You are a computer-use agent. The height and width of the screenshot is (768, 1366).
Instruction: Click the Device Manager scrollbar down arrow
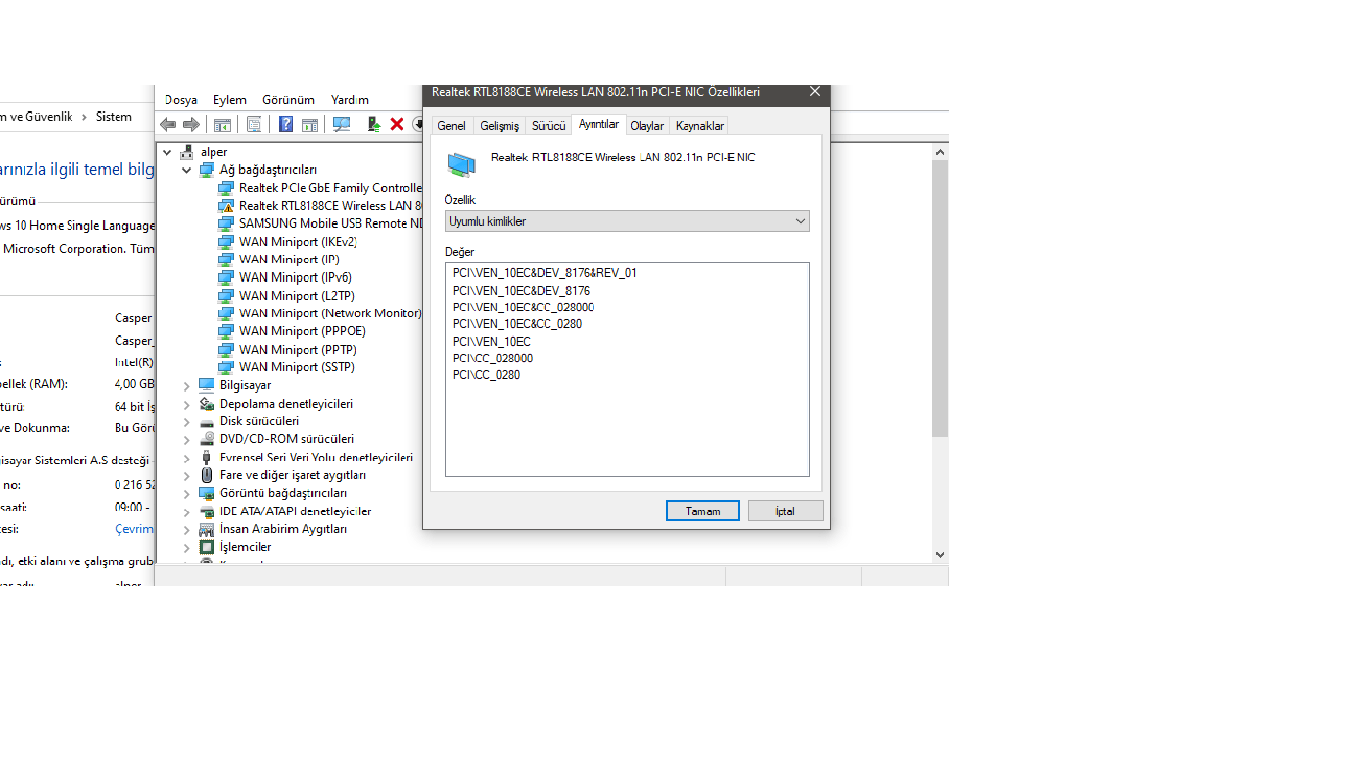click(x=940, y=554)
